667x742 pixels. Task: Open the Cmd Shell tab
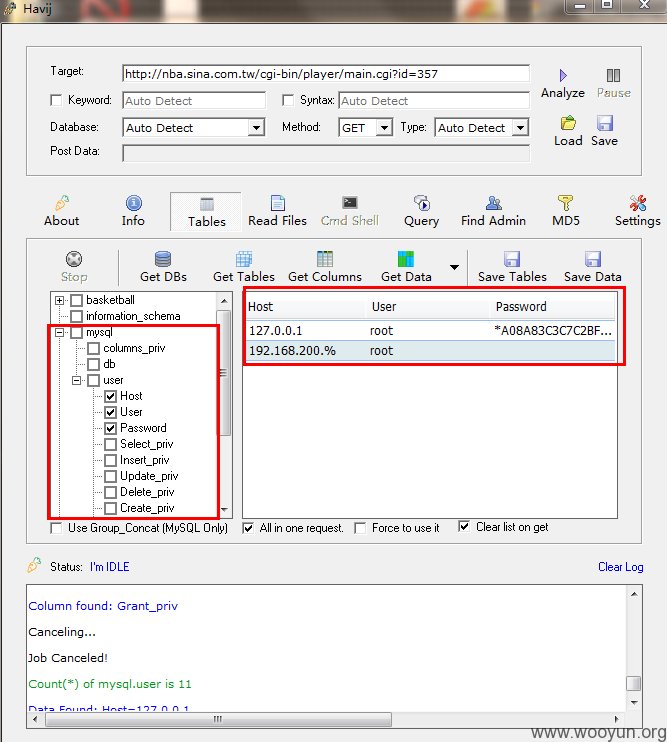click(x=350, y=212)
